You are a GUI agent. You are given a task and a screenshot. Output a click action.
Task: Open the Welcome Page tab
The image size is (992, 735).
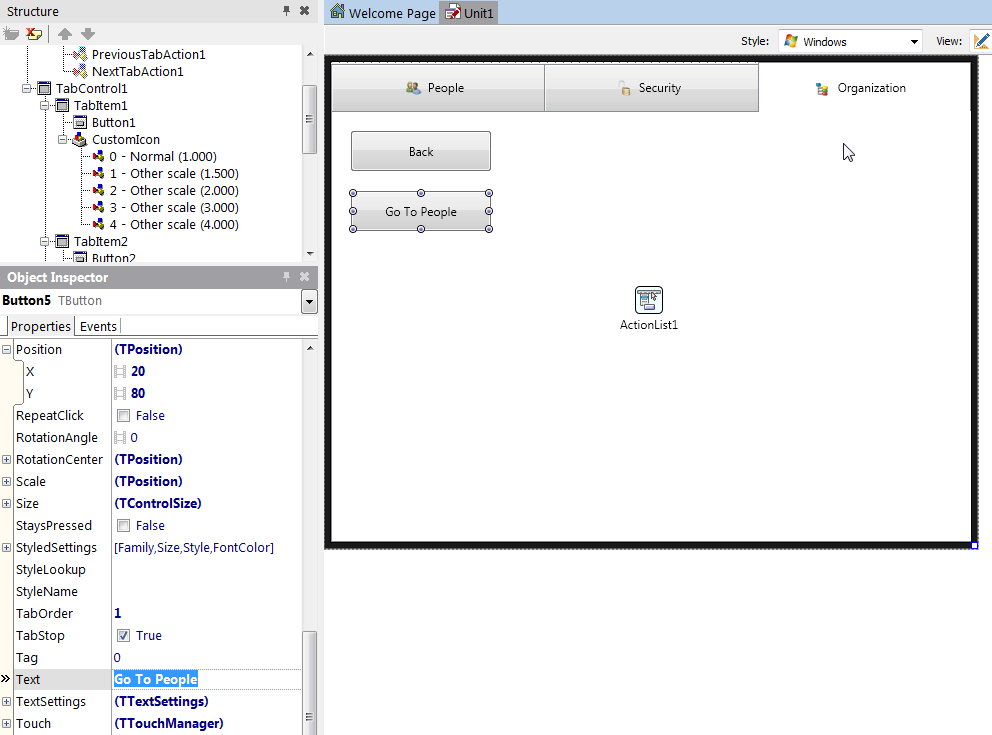[x=383, y=13]
